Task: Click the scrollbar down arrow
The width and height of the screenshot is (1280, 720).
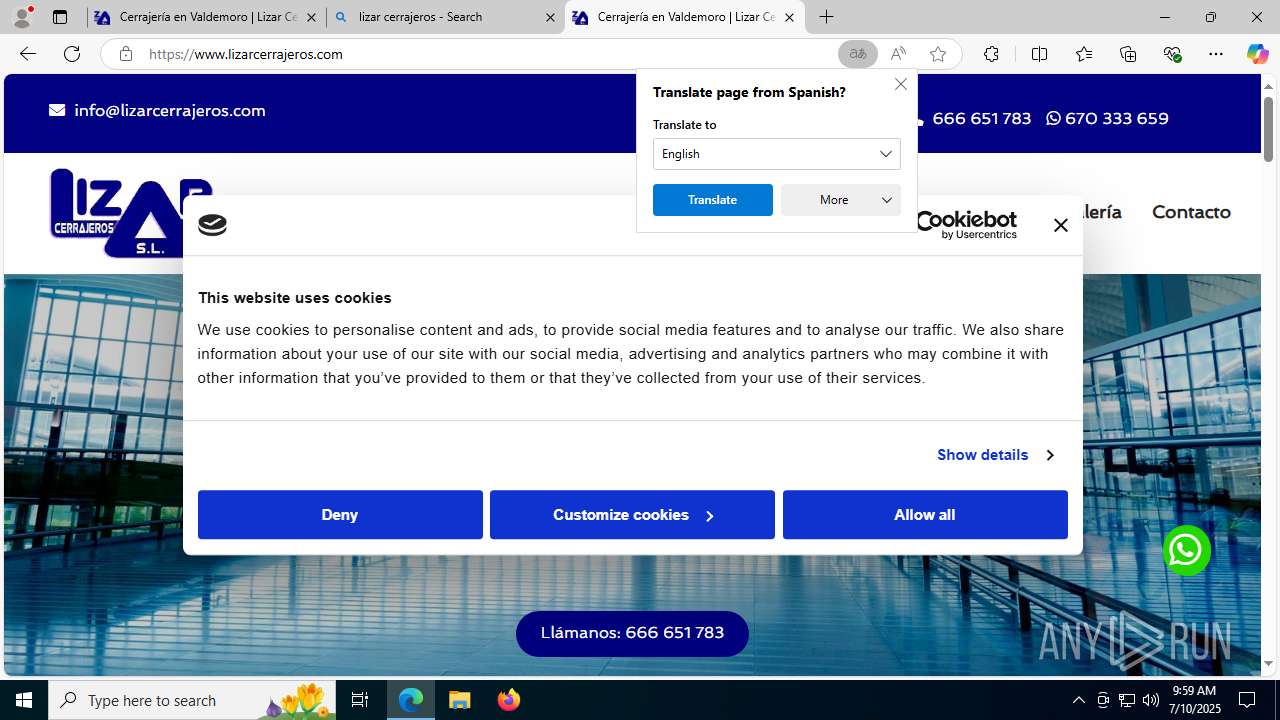Action: (1268, 663)
